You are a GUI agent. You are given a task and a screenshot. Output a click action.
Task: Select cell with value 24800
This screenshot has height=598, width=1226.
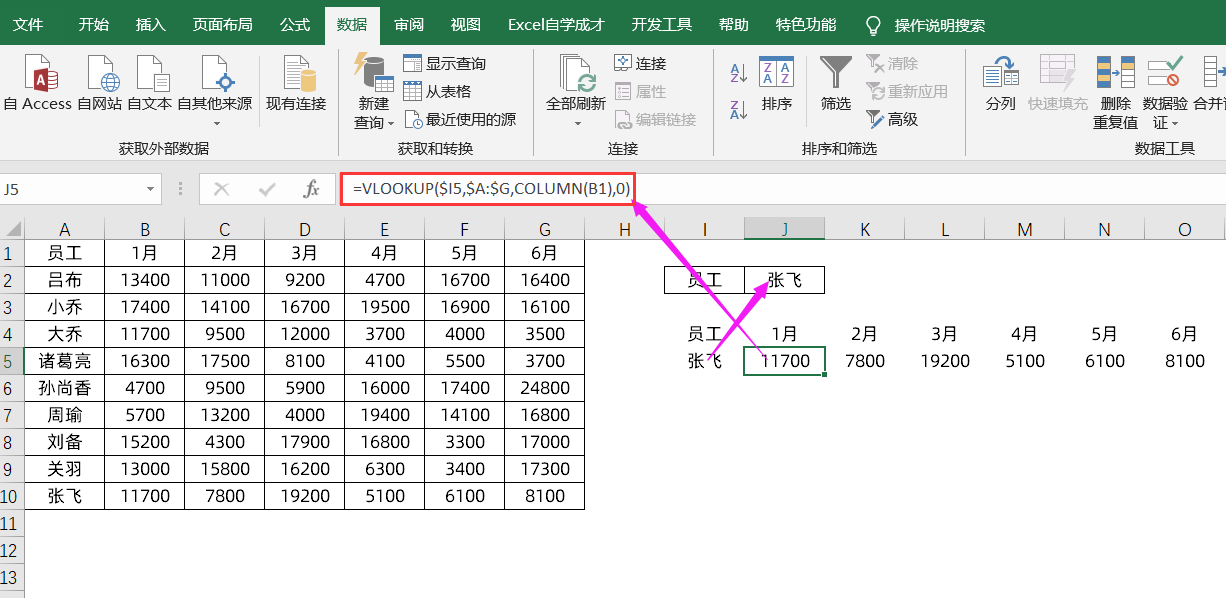coord(545,388)
